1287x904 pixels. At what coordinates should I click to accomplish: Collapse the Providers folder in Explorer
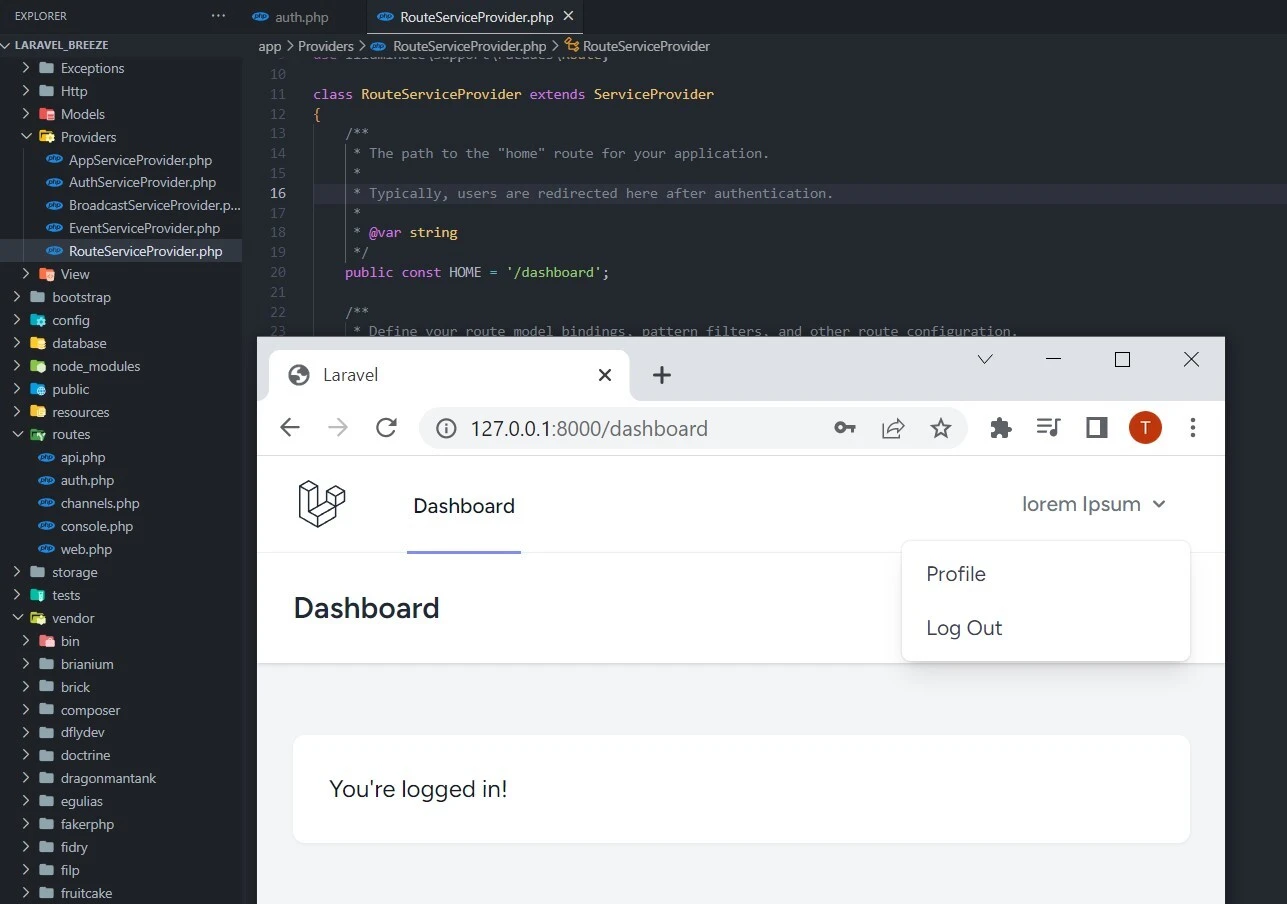pyautogui.click(x=25, y=136)
